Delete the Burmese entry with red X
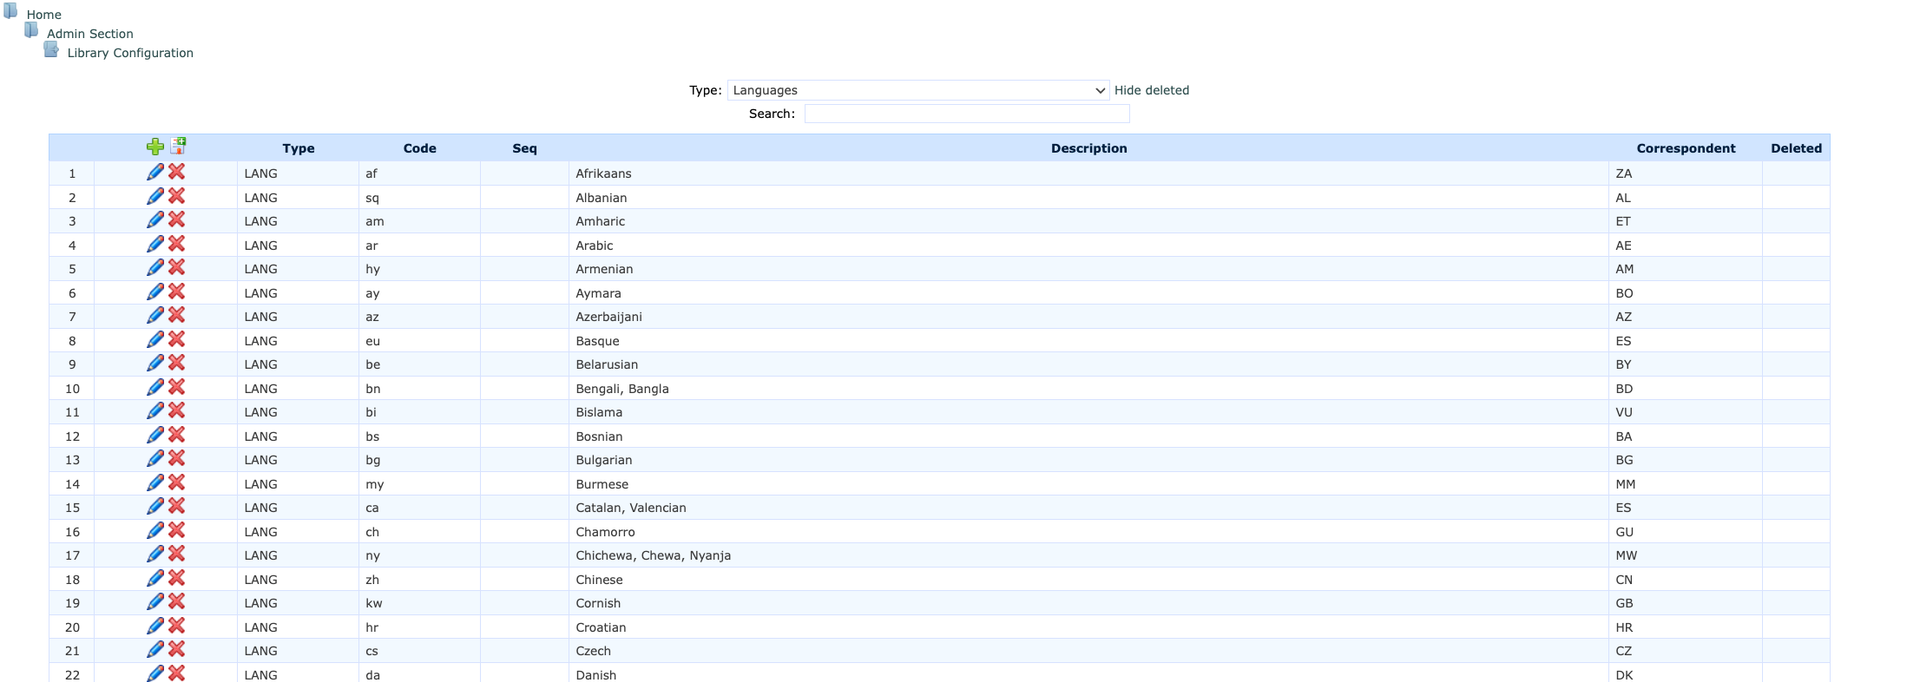Viewport: 1920px width, 682px height. coord(177,483)
